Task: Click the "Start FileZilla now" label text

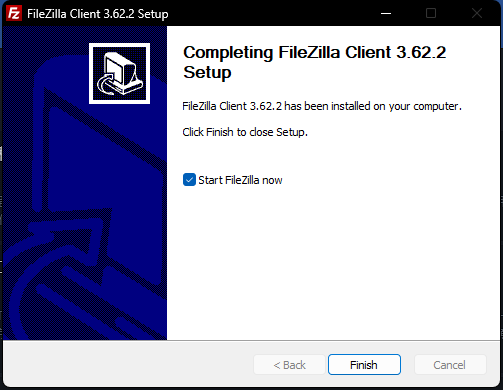Action: [240, 180]
